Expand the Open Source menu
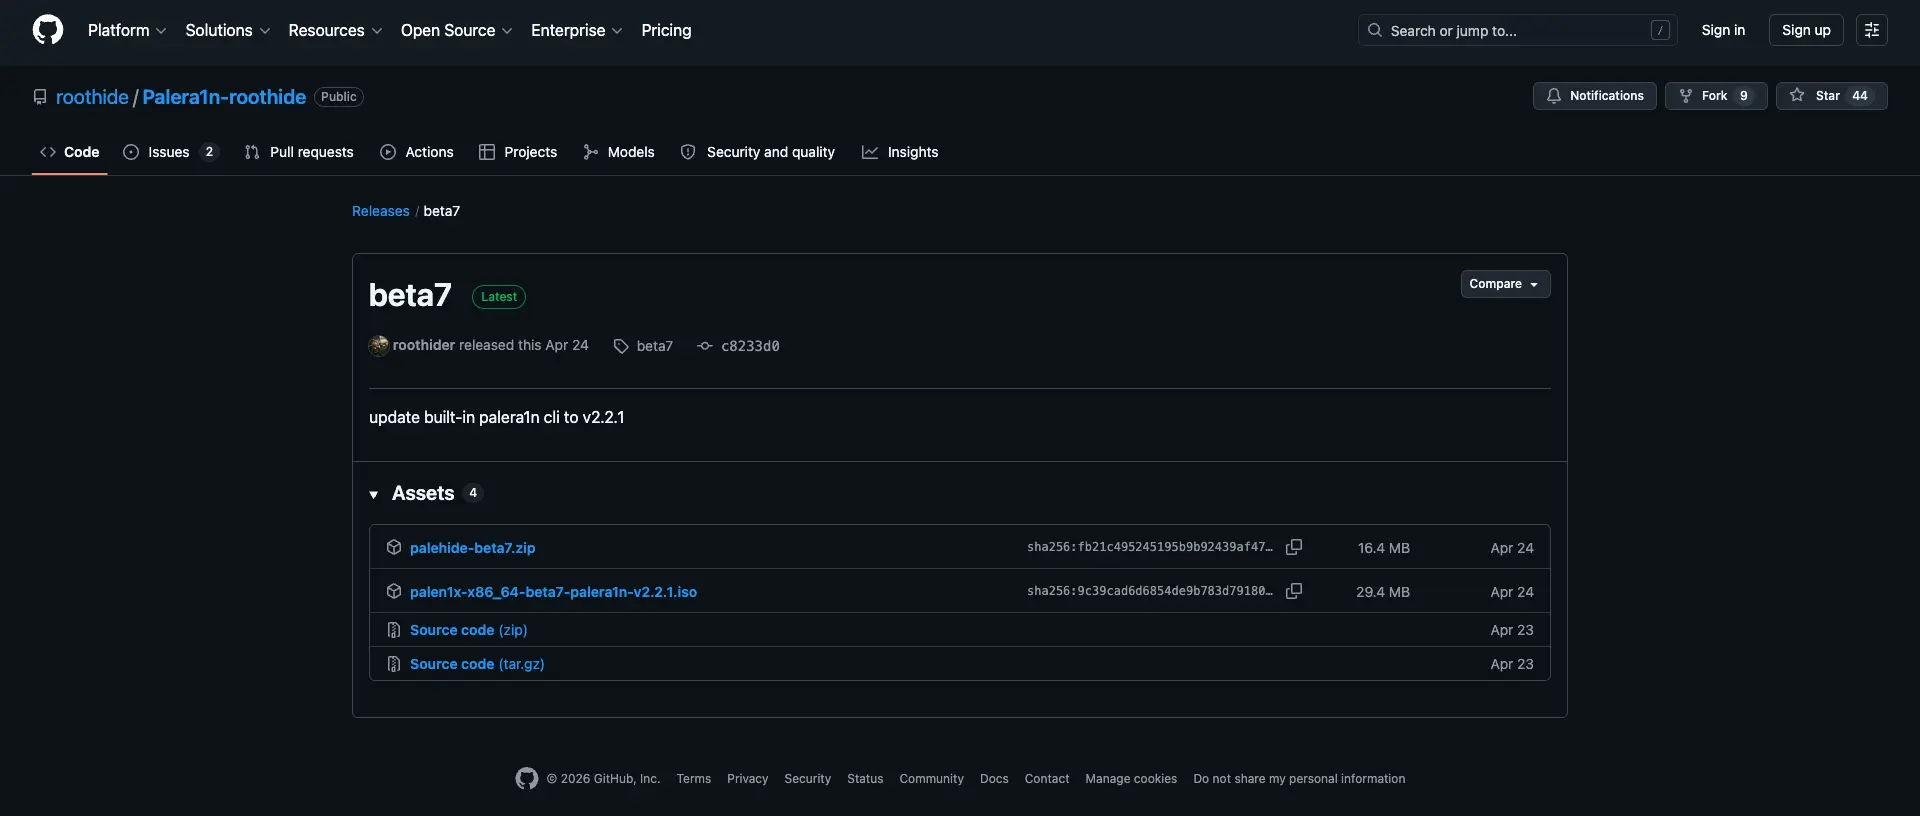1920x816 pixels. coord(456,30)
